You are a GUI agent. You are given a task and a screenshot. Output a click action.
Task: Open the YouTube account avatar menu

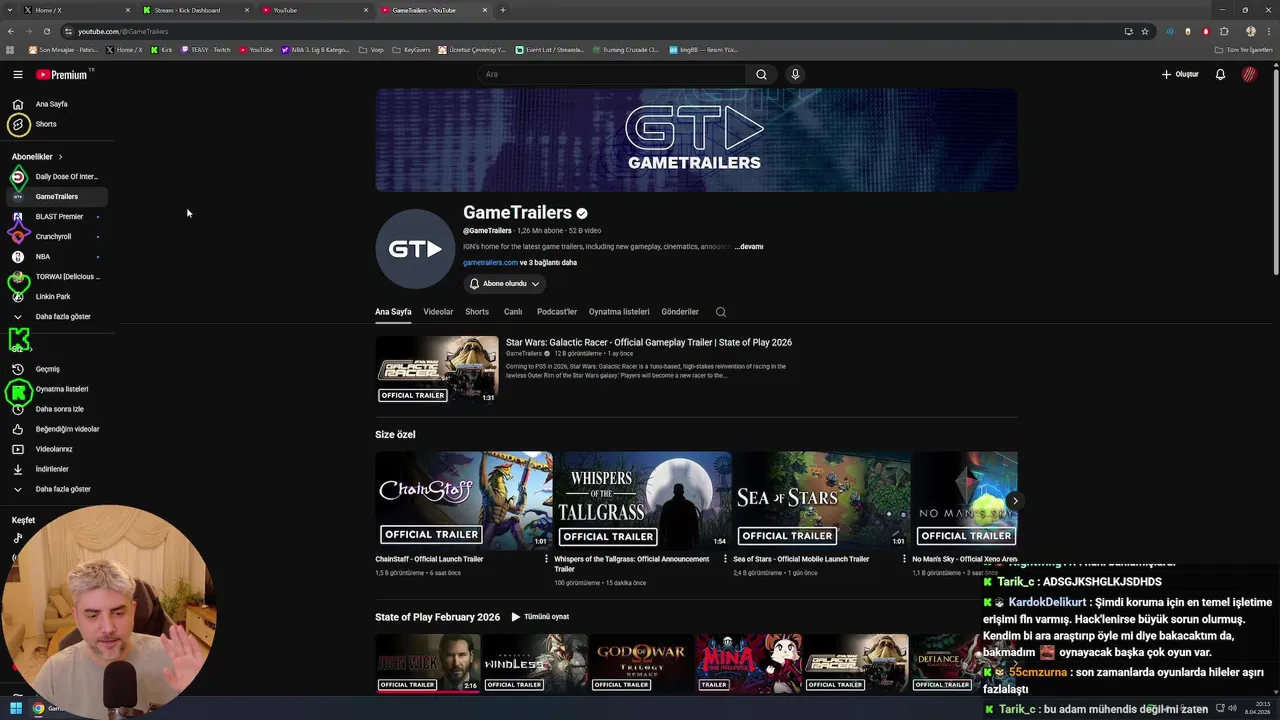[x=1249, y=74]
